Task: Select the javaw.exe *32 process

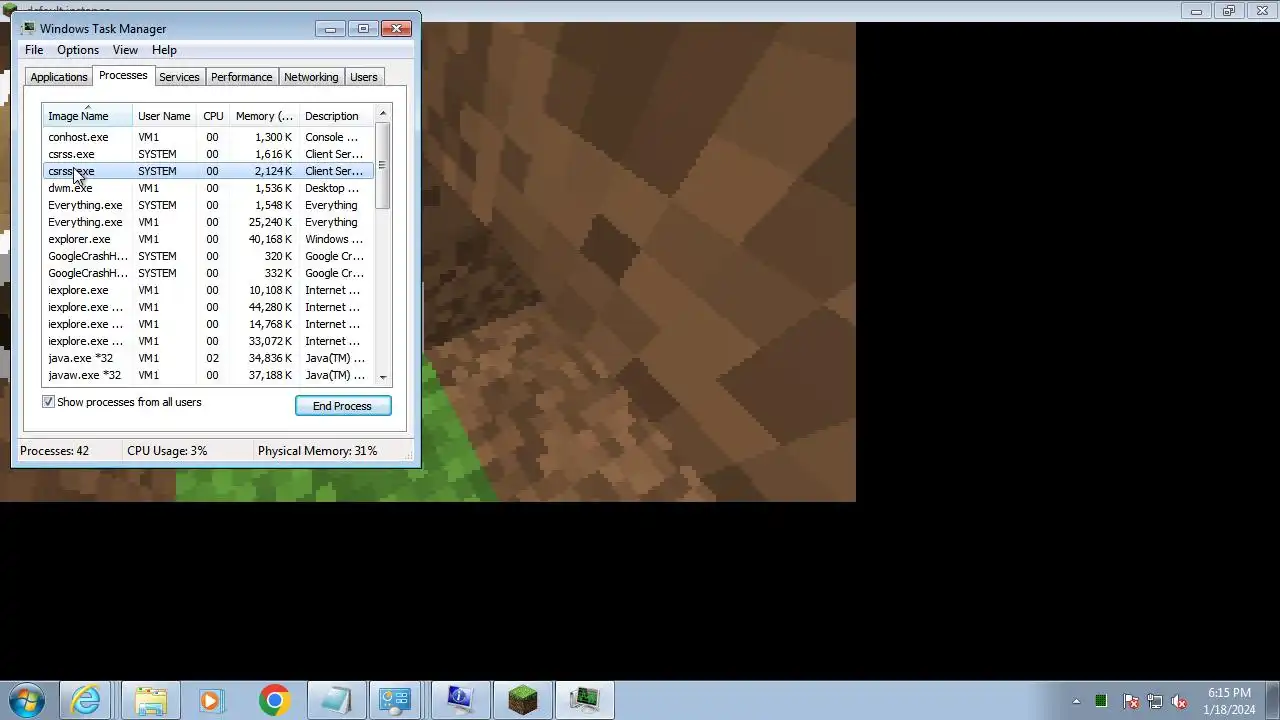Action: tap(208, 375)
